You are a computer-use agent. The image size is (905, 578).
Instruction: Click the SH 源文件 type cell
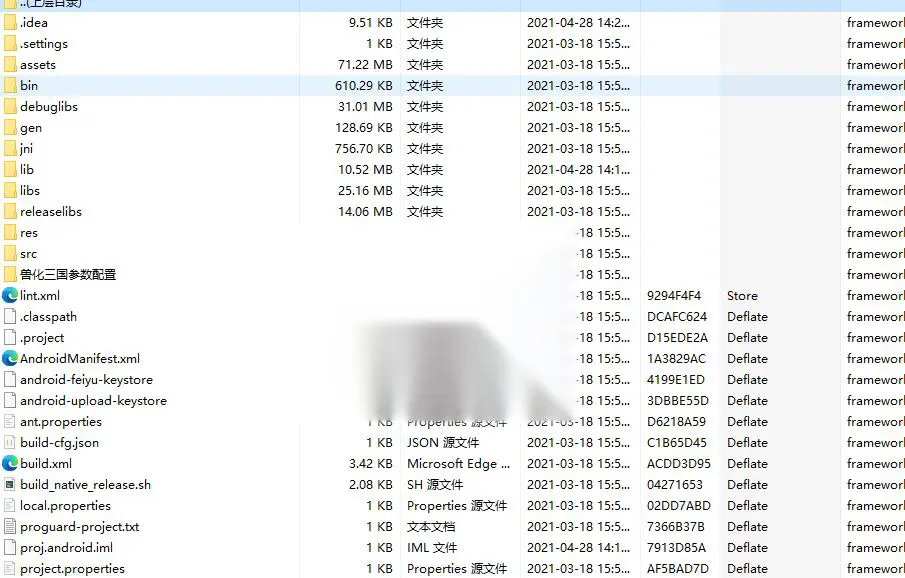[x=435, y=484]
